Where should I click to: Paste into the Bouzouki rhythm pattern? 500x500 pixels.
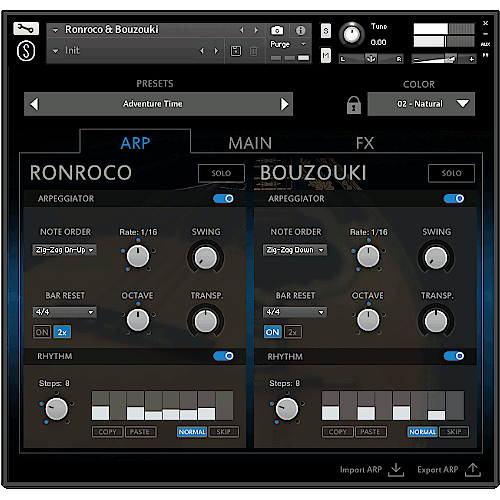pyautogui.click(x=371, y=432)
